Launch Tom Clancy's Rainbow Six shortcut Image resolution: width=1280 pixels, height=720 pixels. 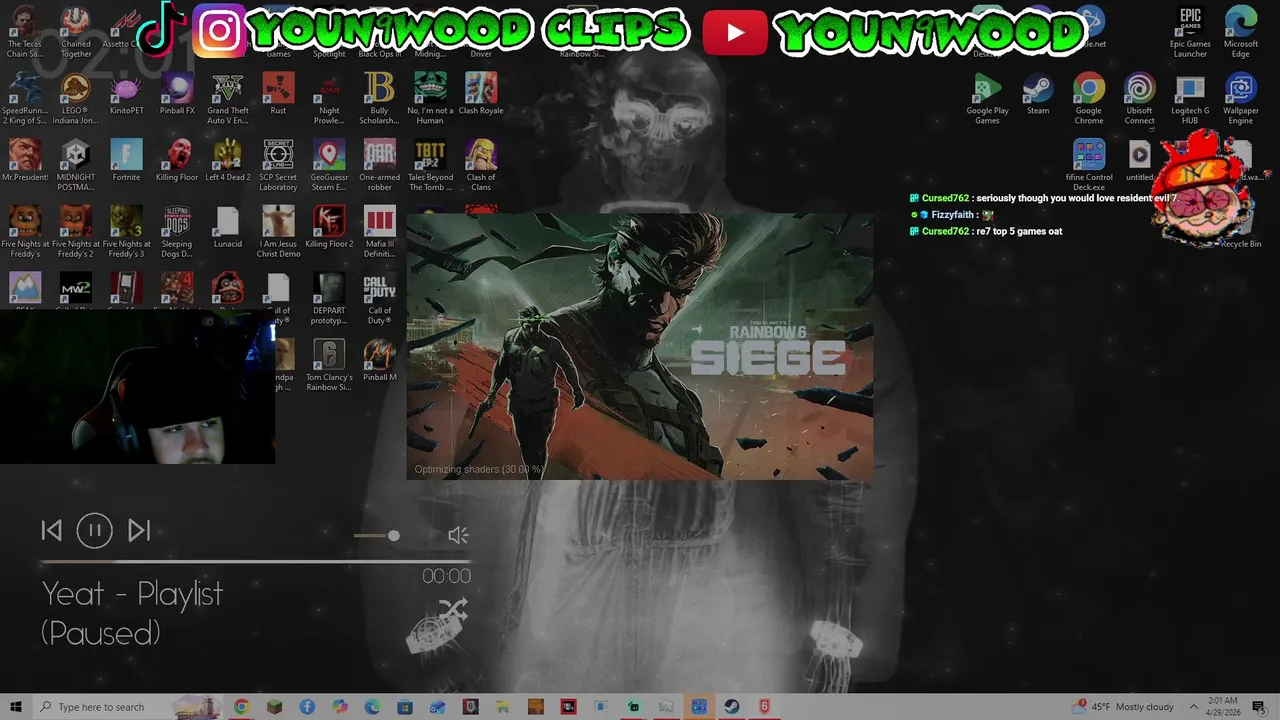click(x=329, y=366)
